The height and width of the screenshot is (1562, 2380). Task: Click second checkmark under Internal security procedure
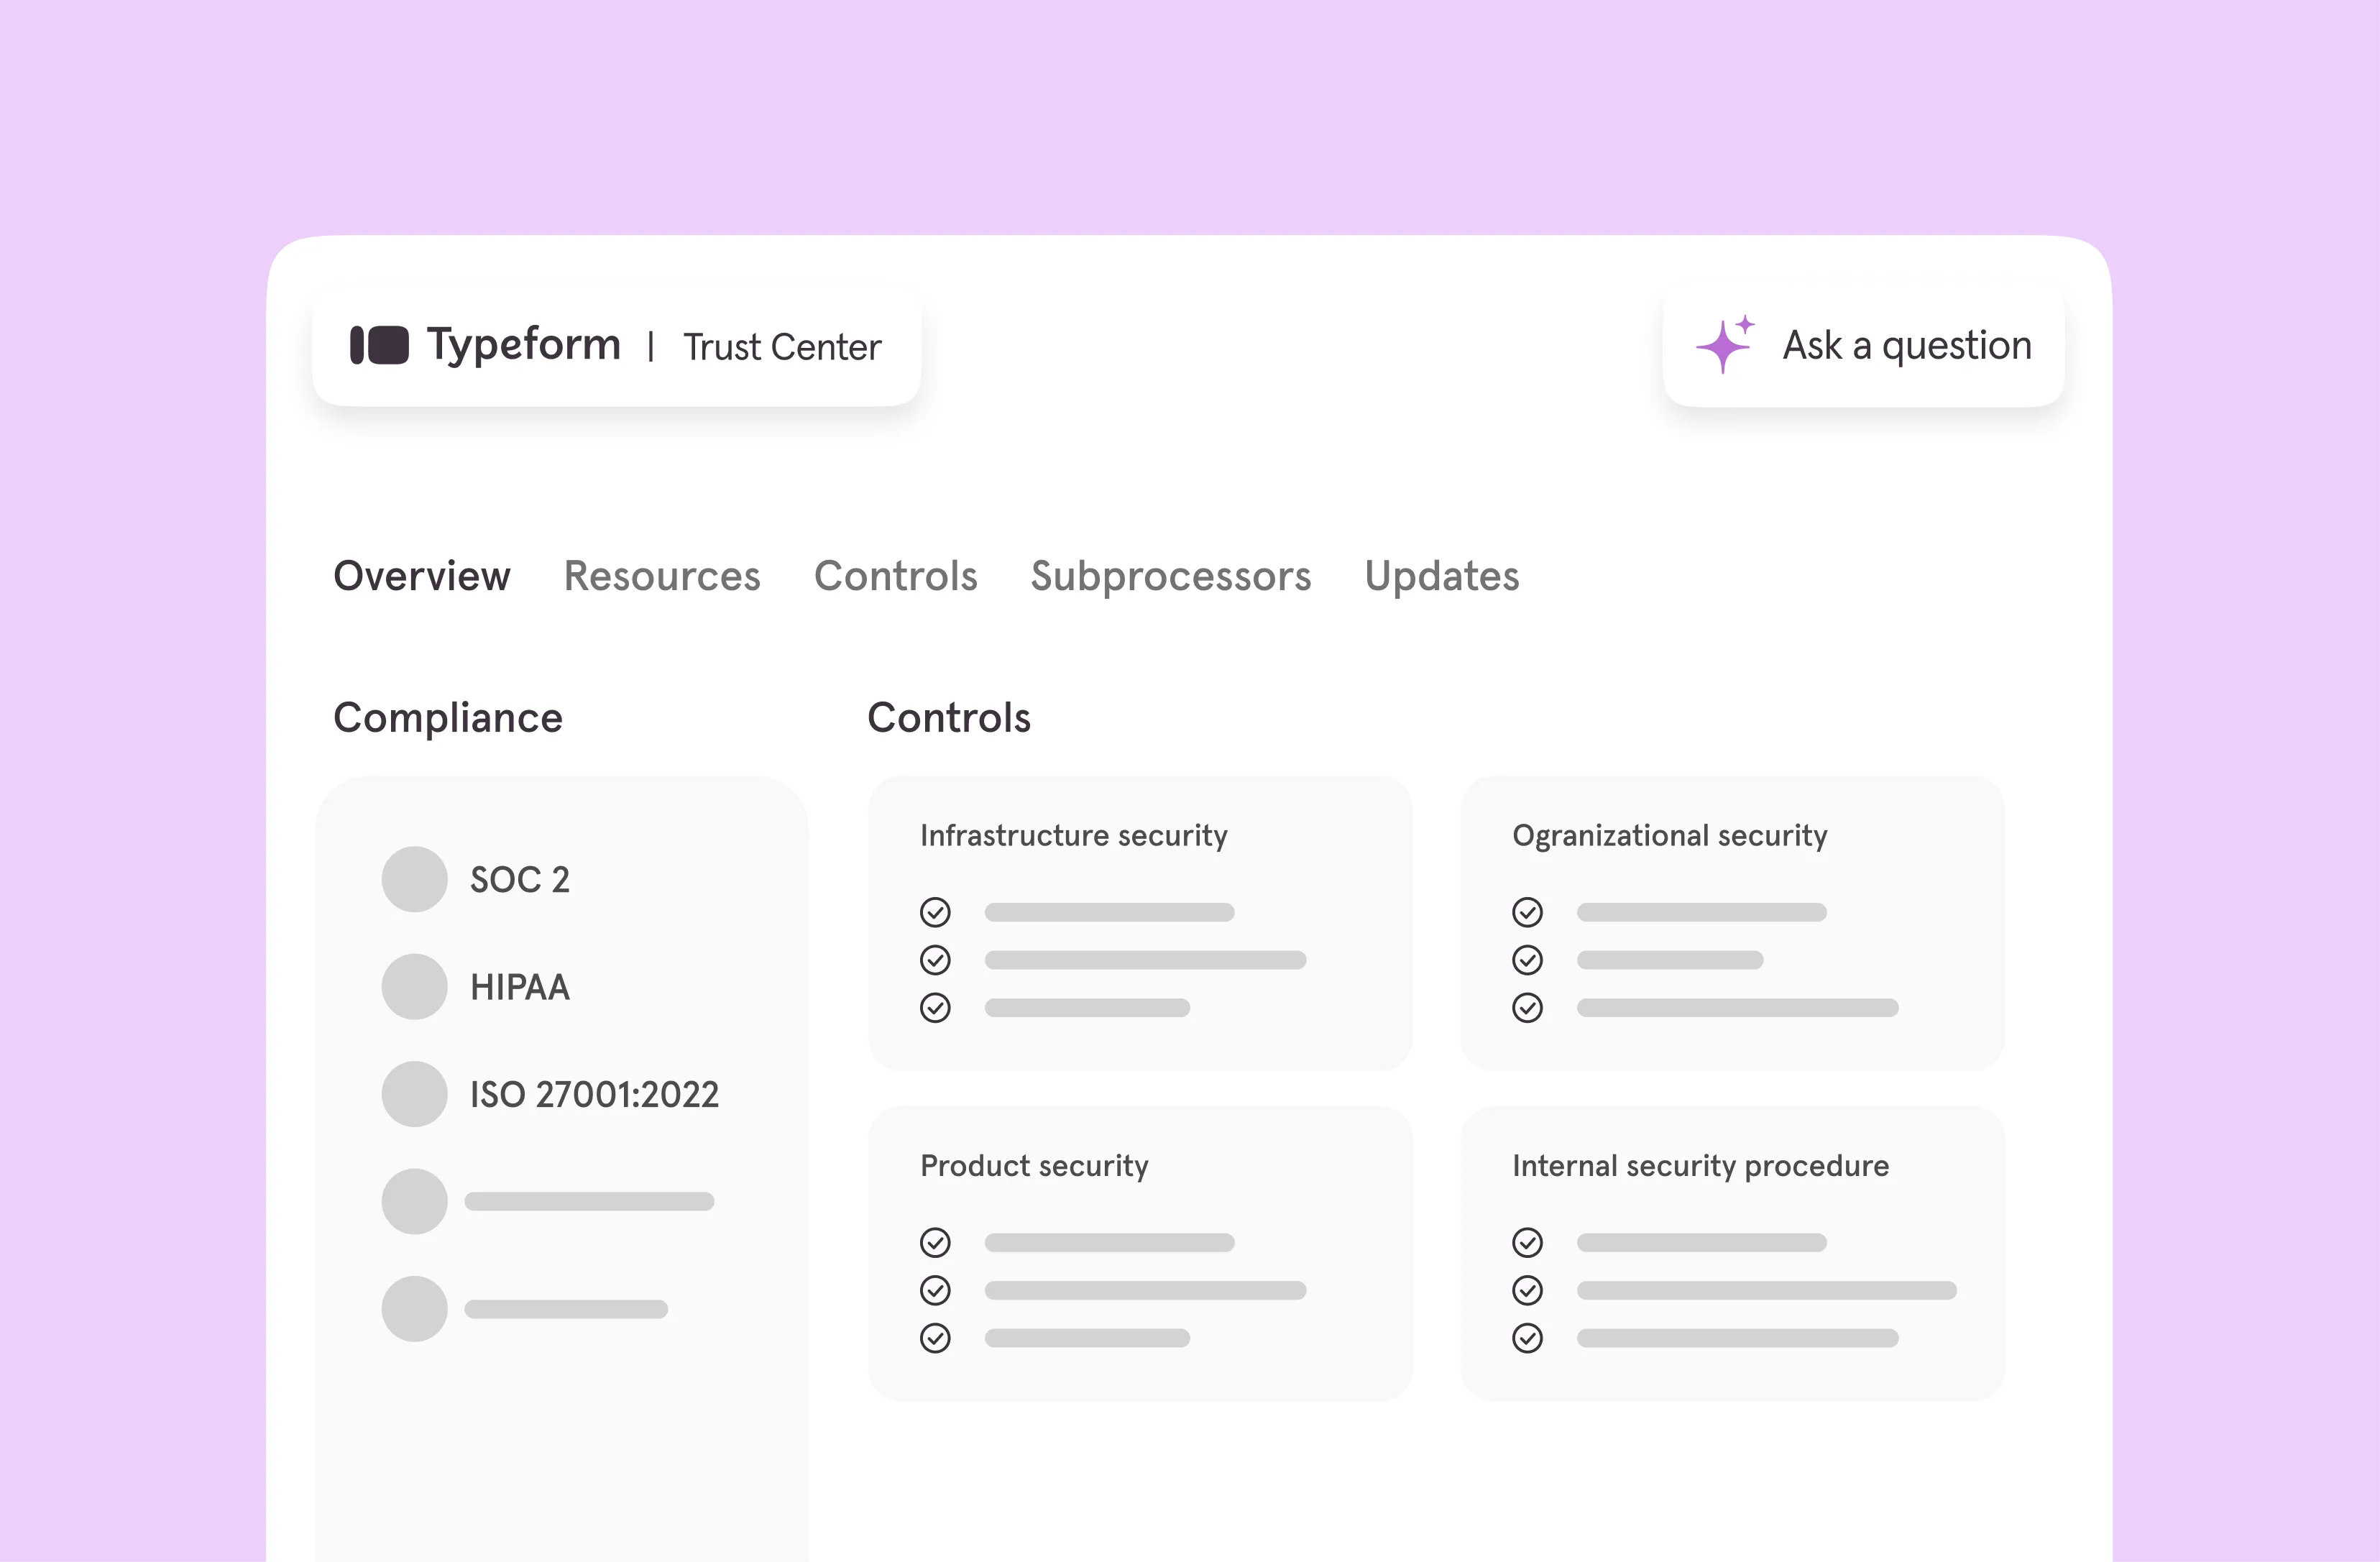pyautogui.click(x=1527, y=1290)
